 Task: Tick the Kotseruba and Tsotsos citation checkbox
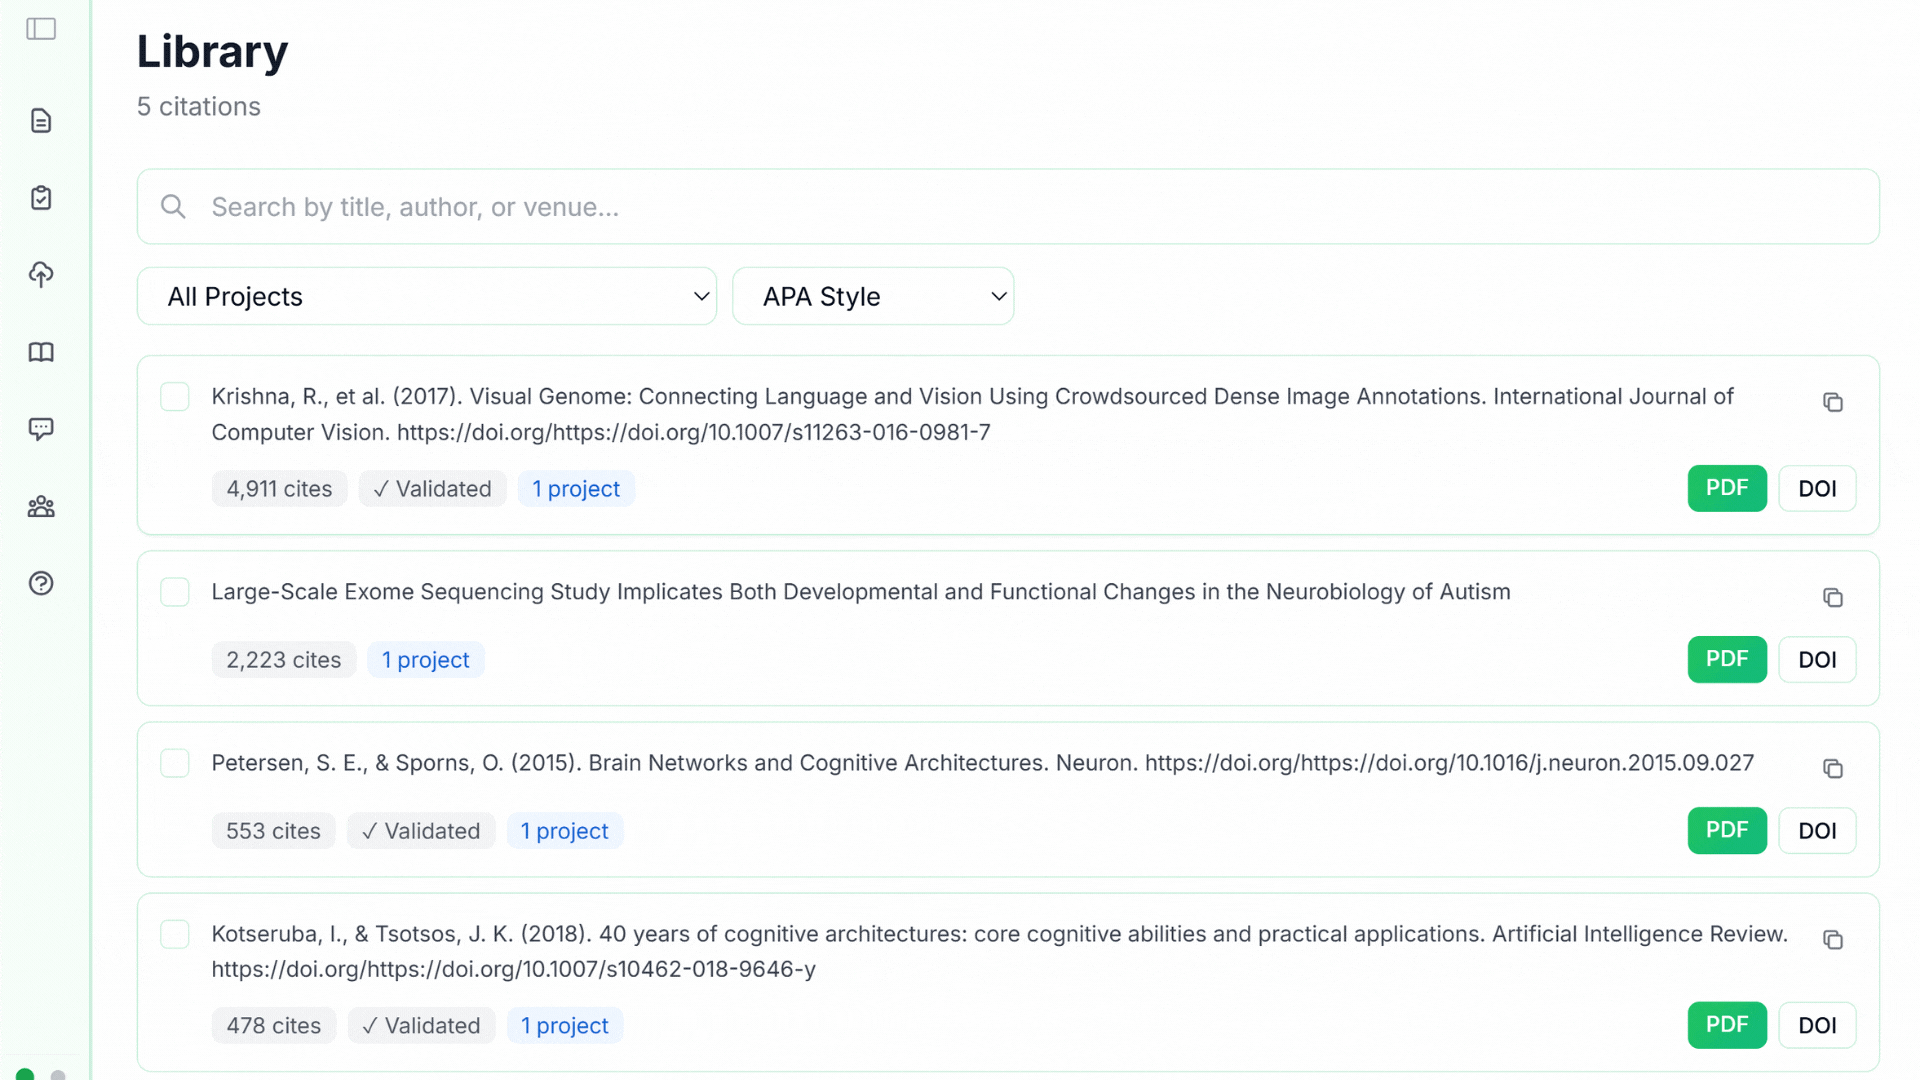[x=175, y=934]
